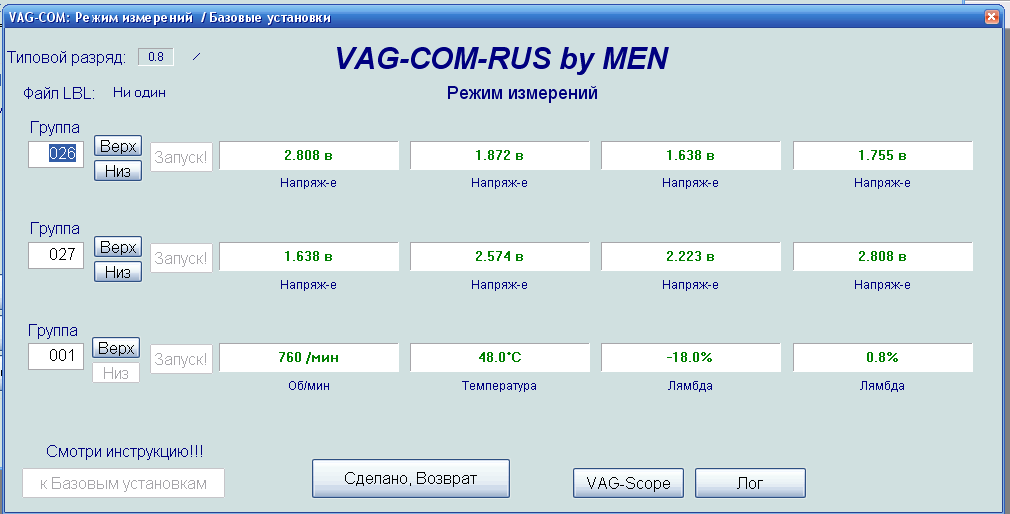Open VAG-Scope
1010x514 pixels.
[628, 483]
